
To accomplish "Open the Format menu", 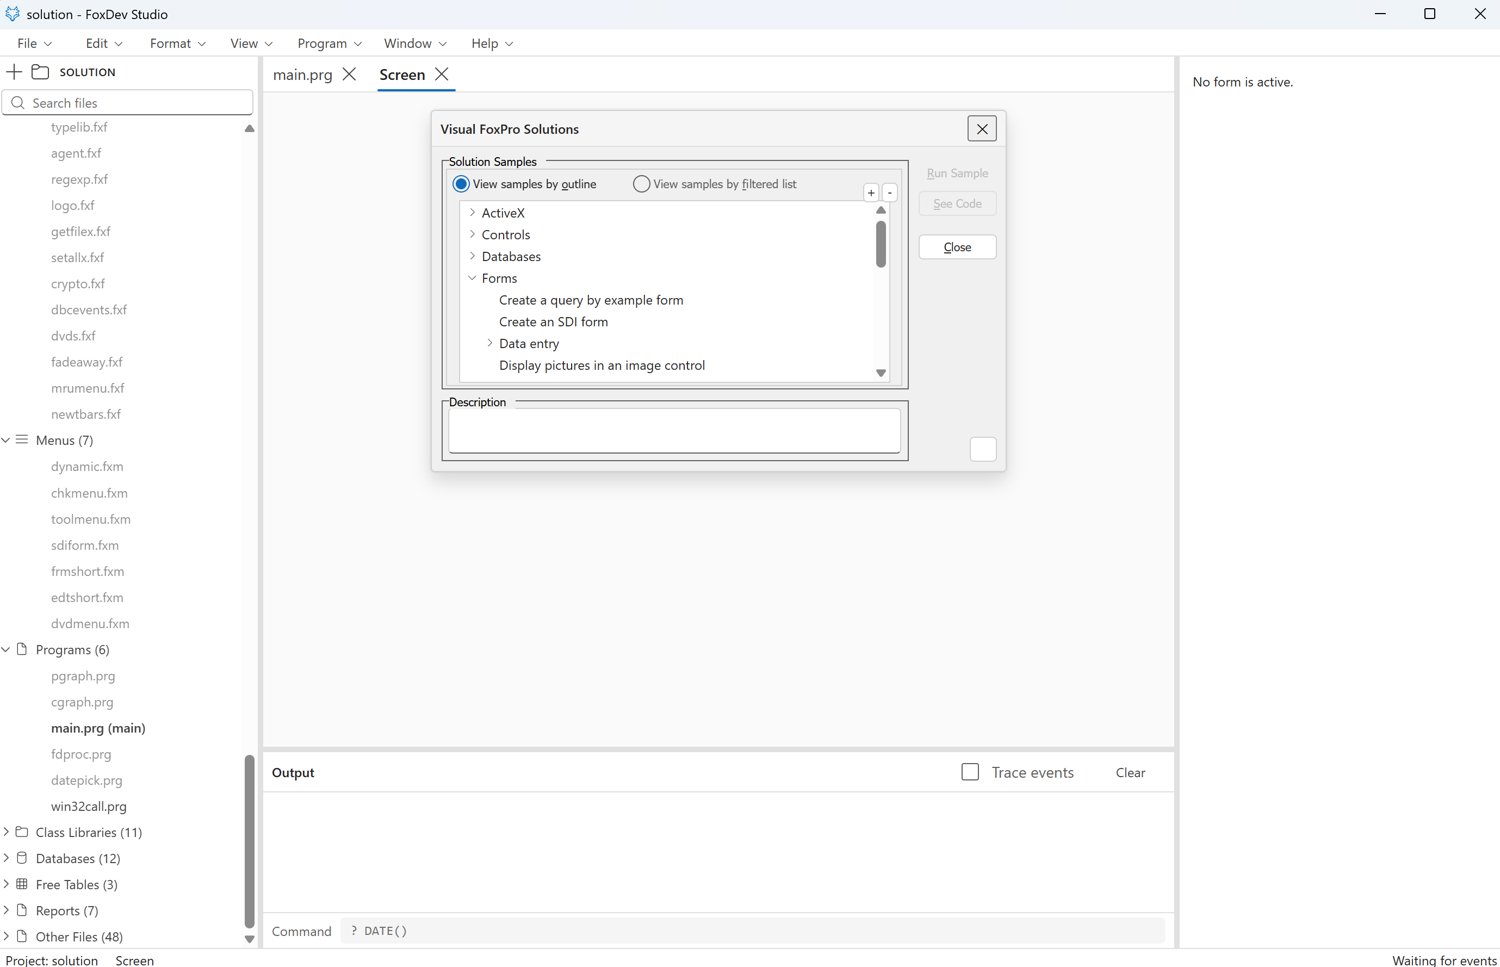I will (x=177, y=43).
